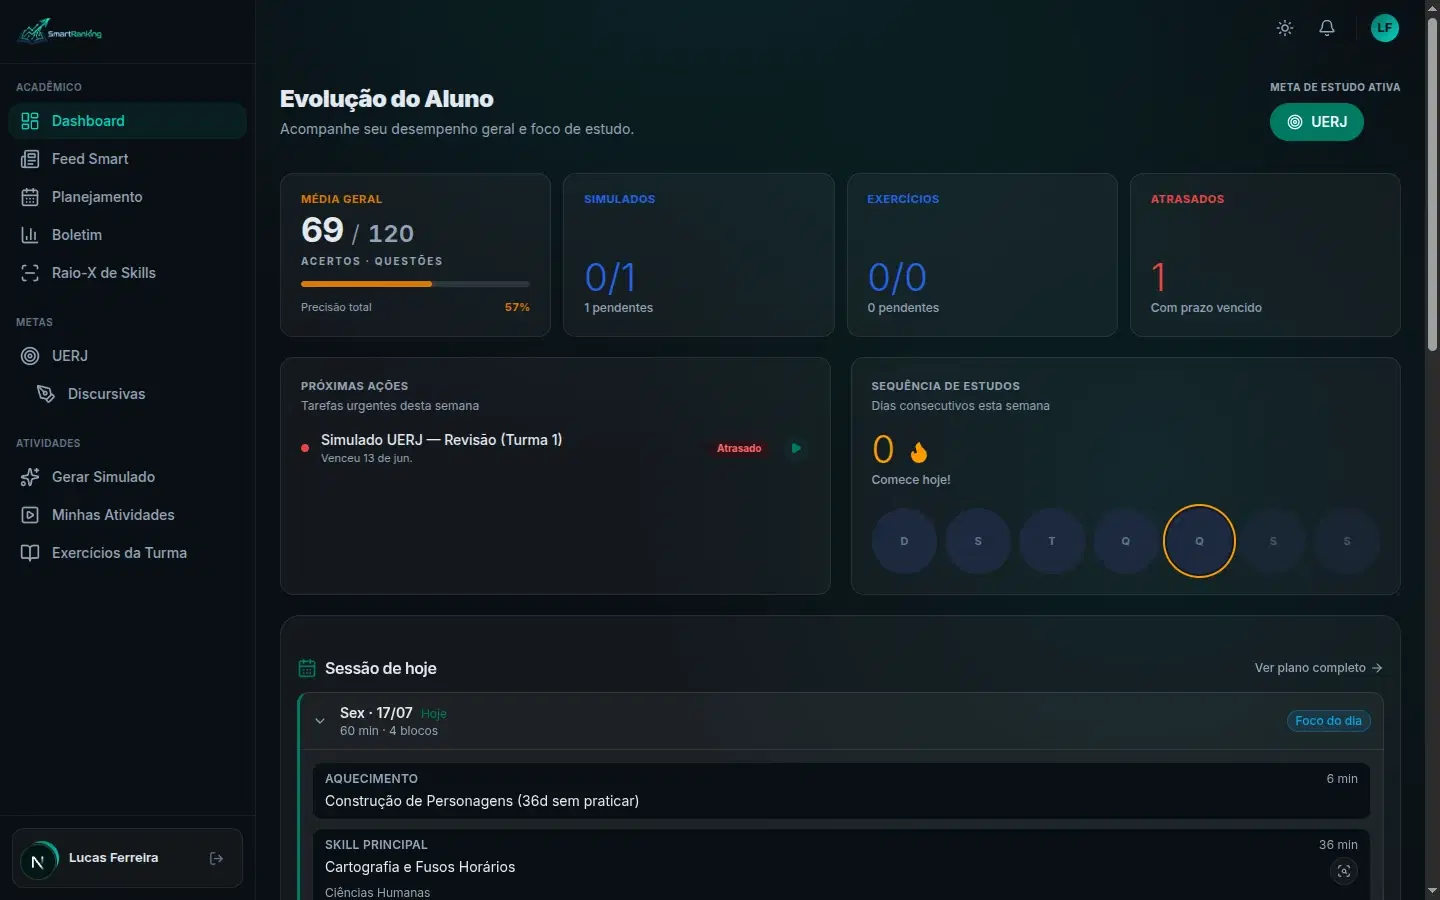Select the first S (segunda) day circle

coord(978,541)
